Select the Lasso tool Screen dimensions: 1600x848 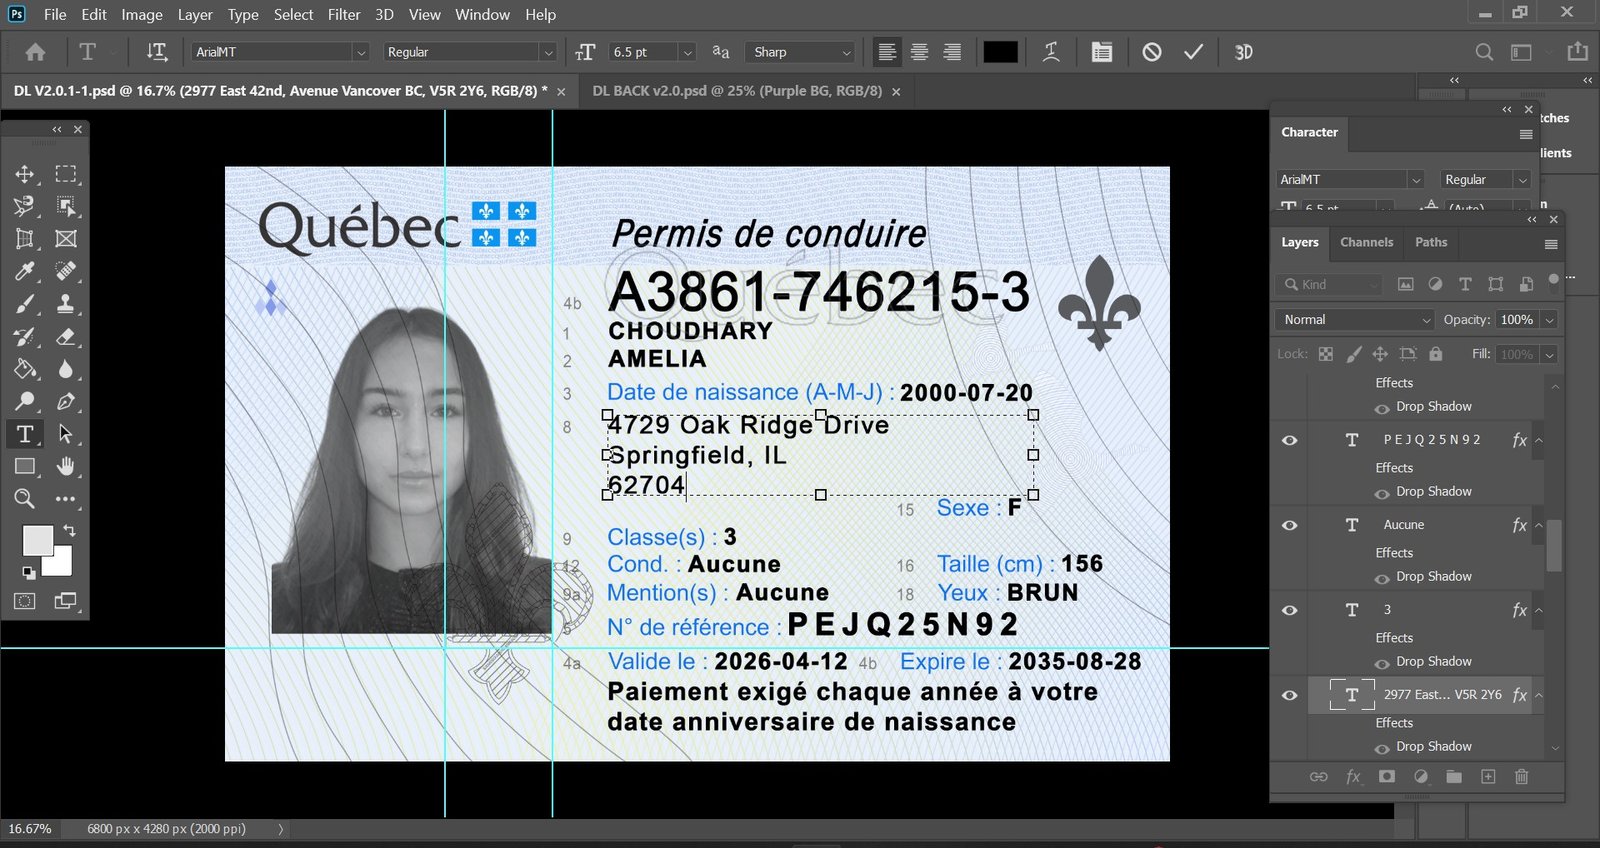pos(25,206)
